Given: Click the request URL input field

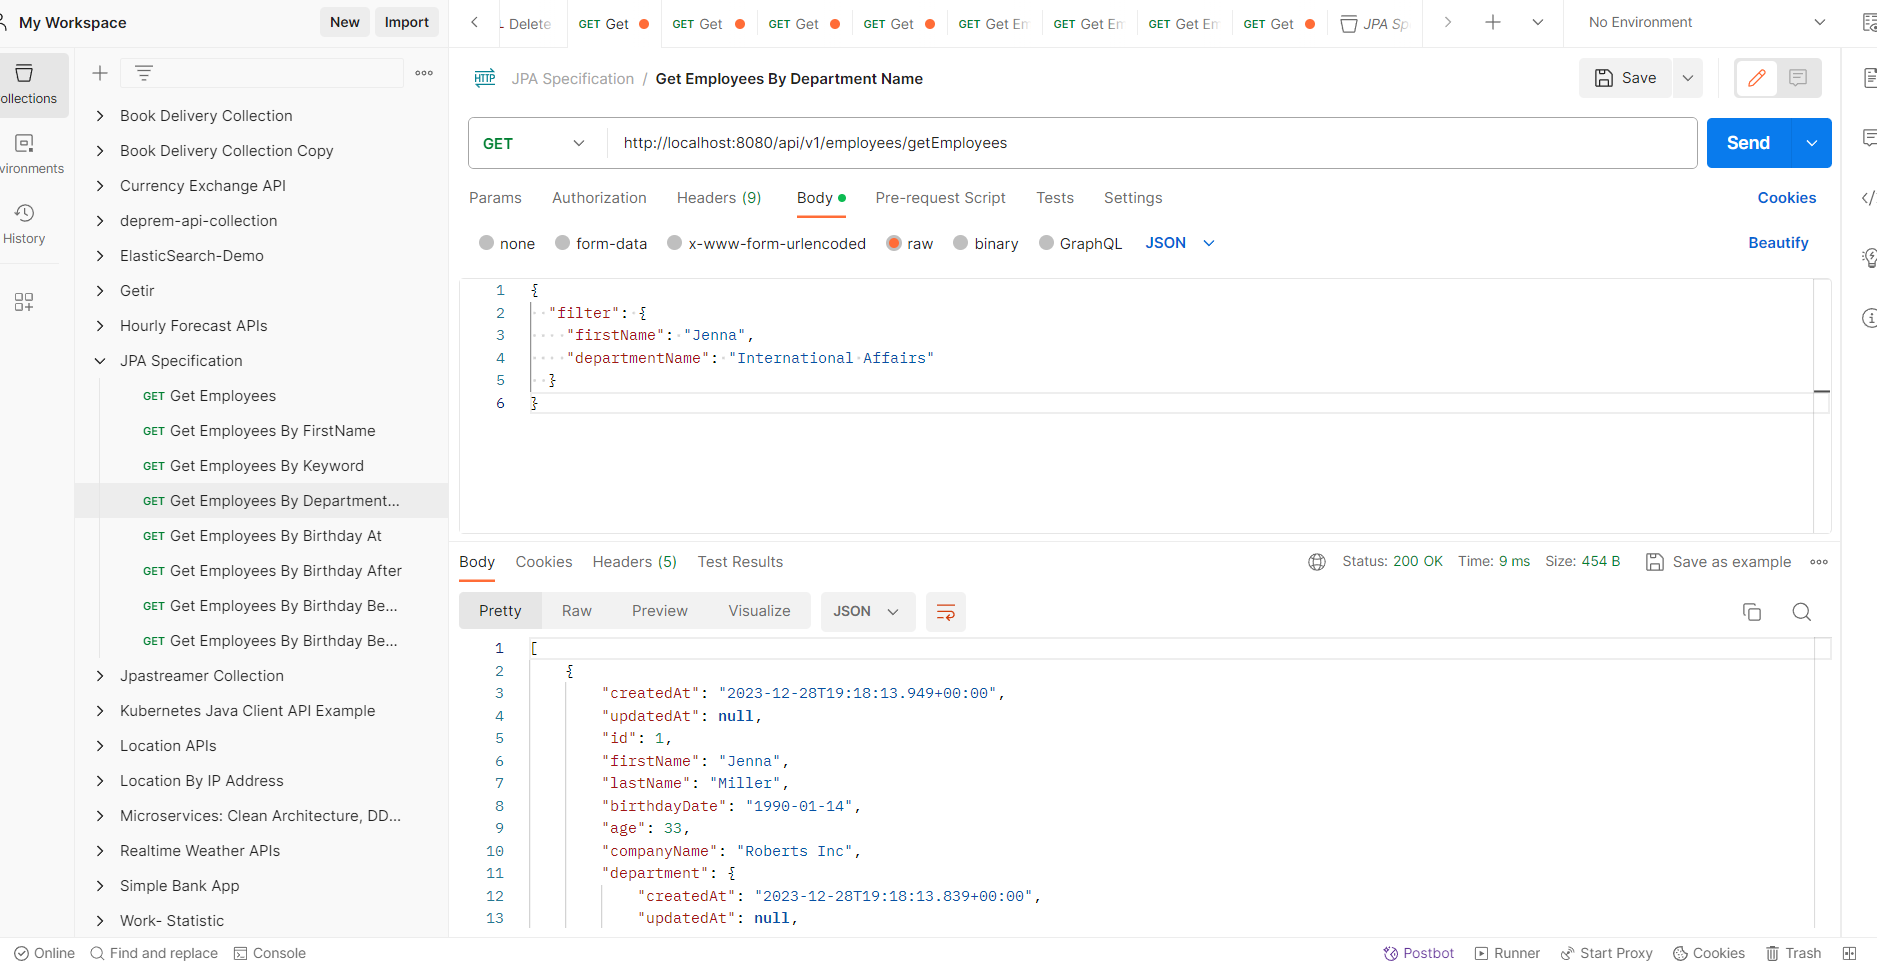Looking at the screenshot, I should tap(1151, 143).
